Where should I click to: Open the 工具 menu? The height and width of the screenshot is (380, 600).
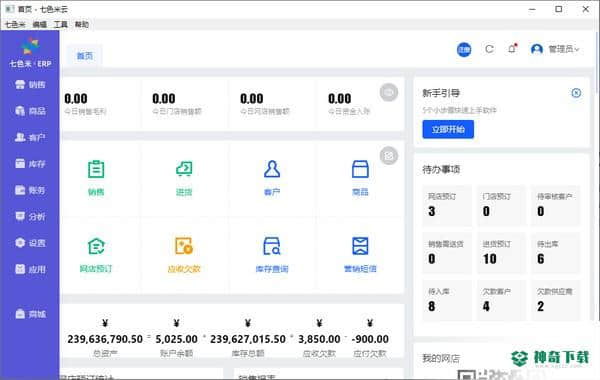click(60, 24)
